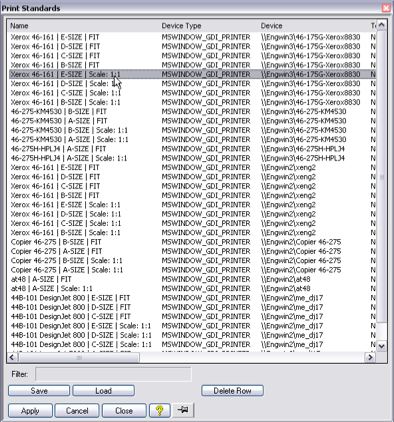
Task: Click the horizontal scrollbar left arrow
Action: tap(12, 357)
